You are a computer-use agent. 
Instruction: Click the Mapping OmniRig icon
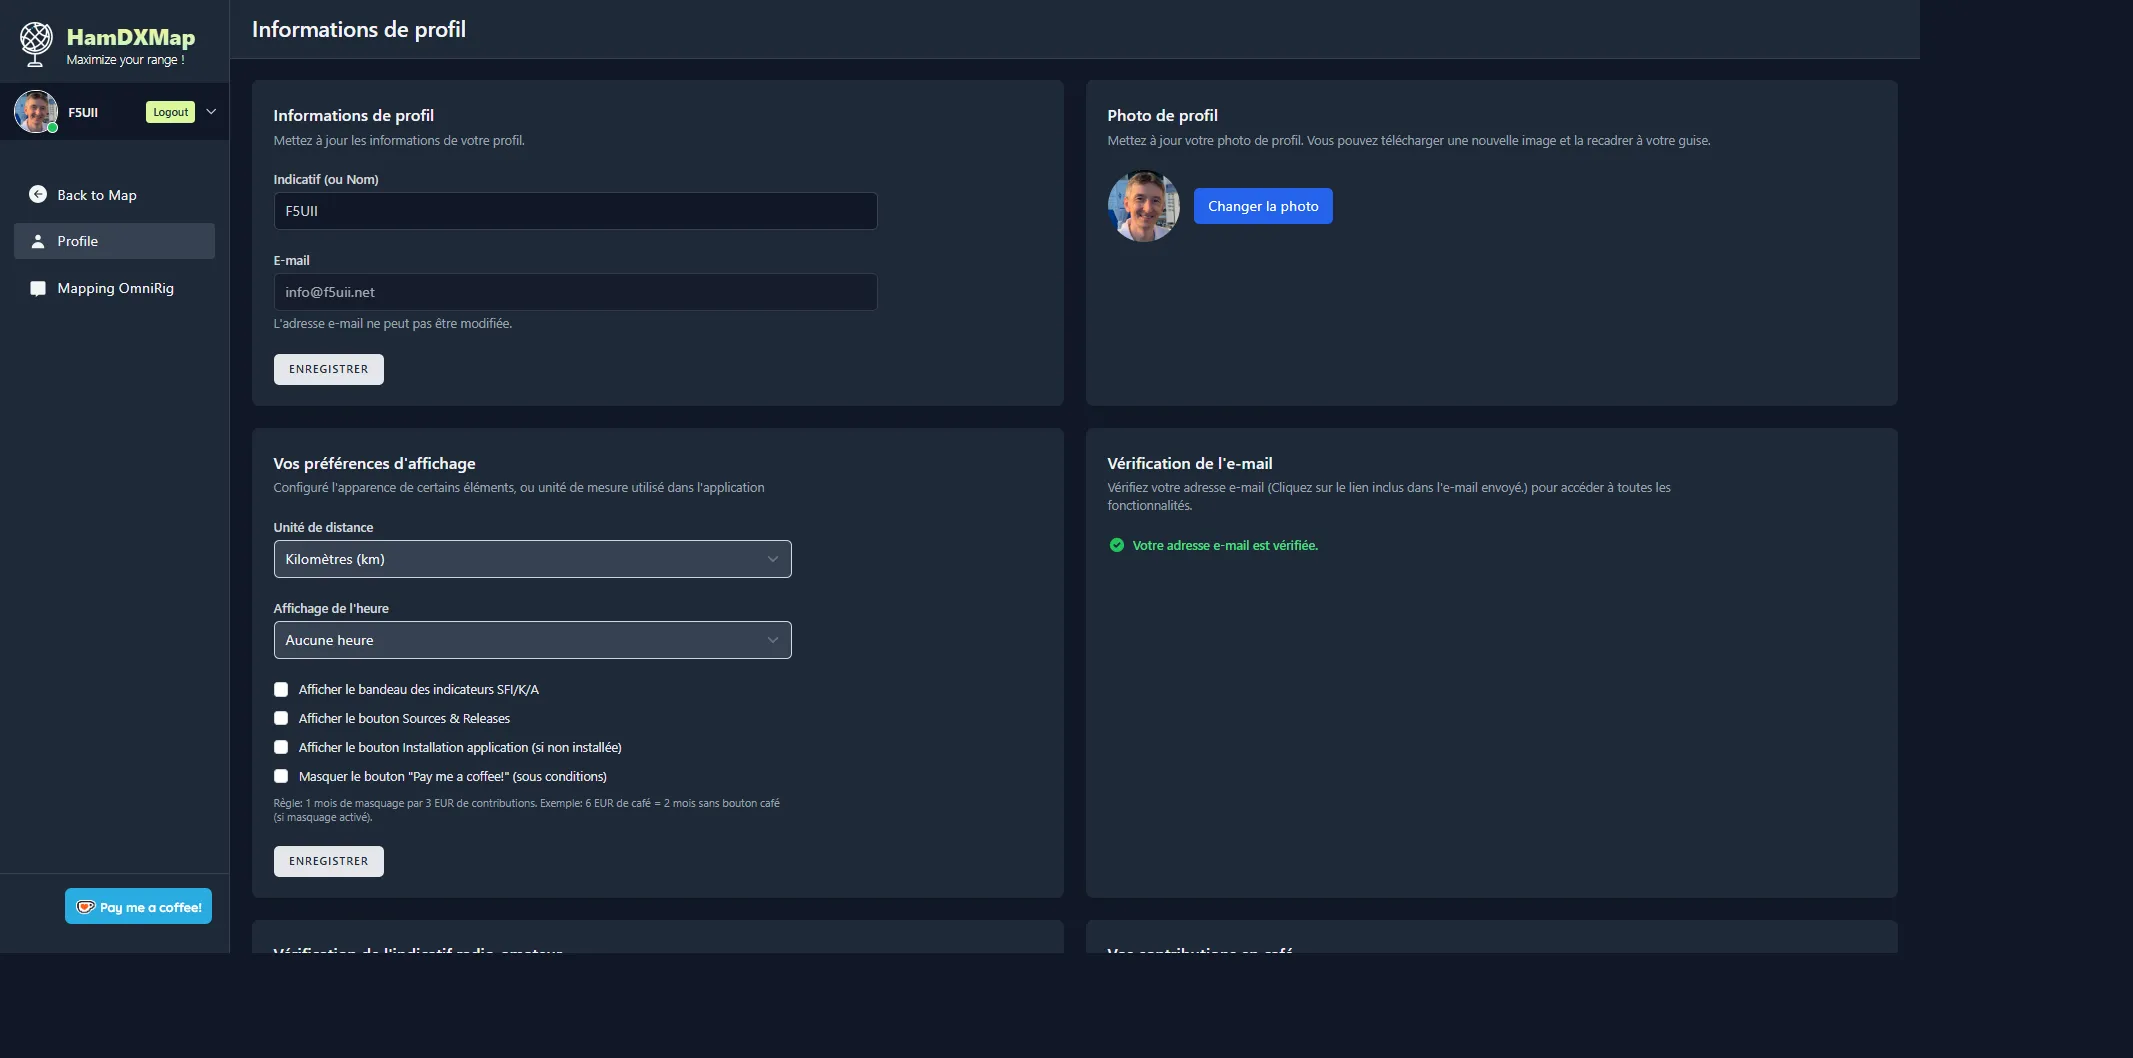[x=38, y=288]
